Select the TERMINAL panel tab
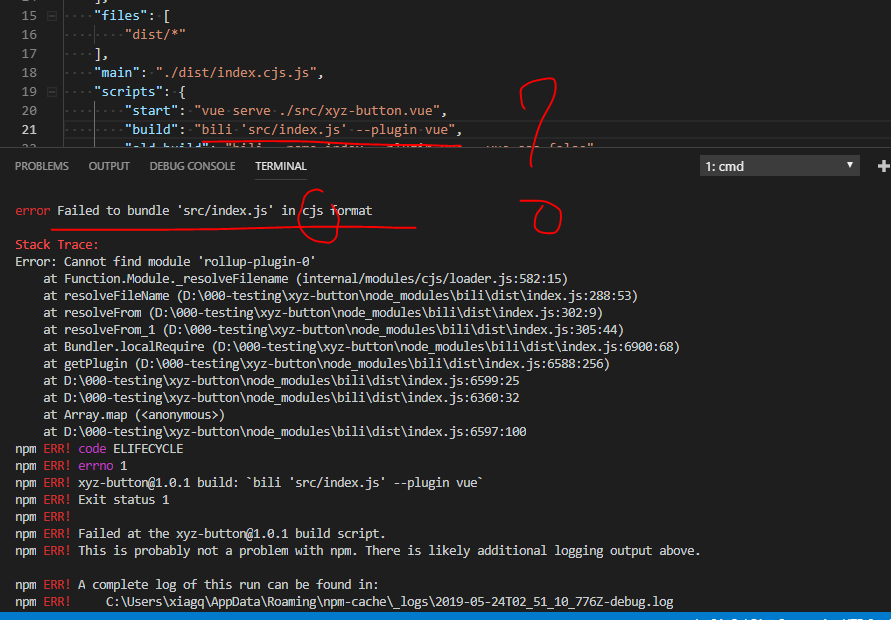 click(281, 166)
